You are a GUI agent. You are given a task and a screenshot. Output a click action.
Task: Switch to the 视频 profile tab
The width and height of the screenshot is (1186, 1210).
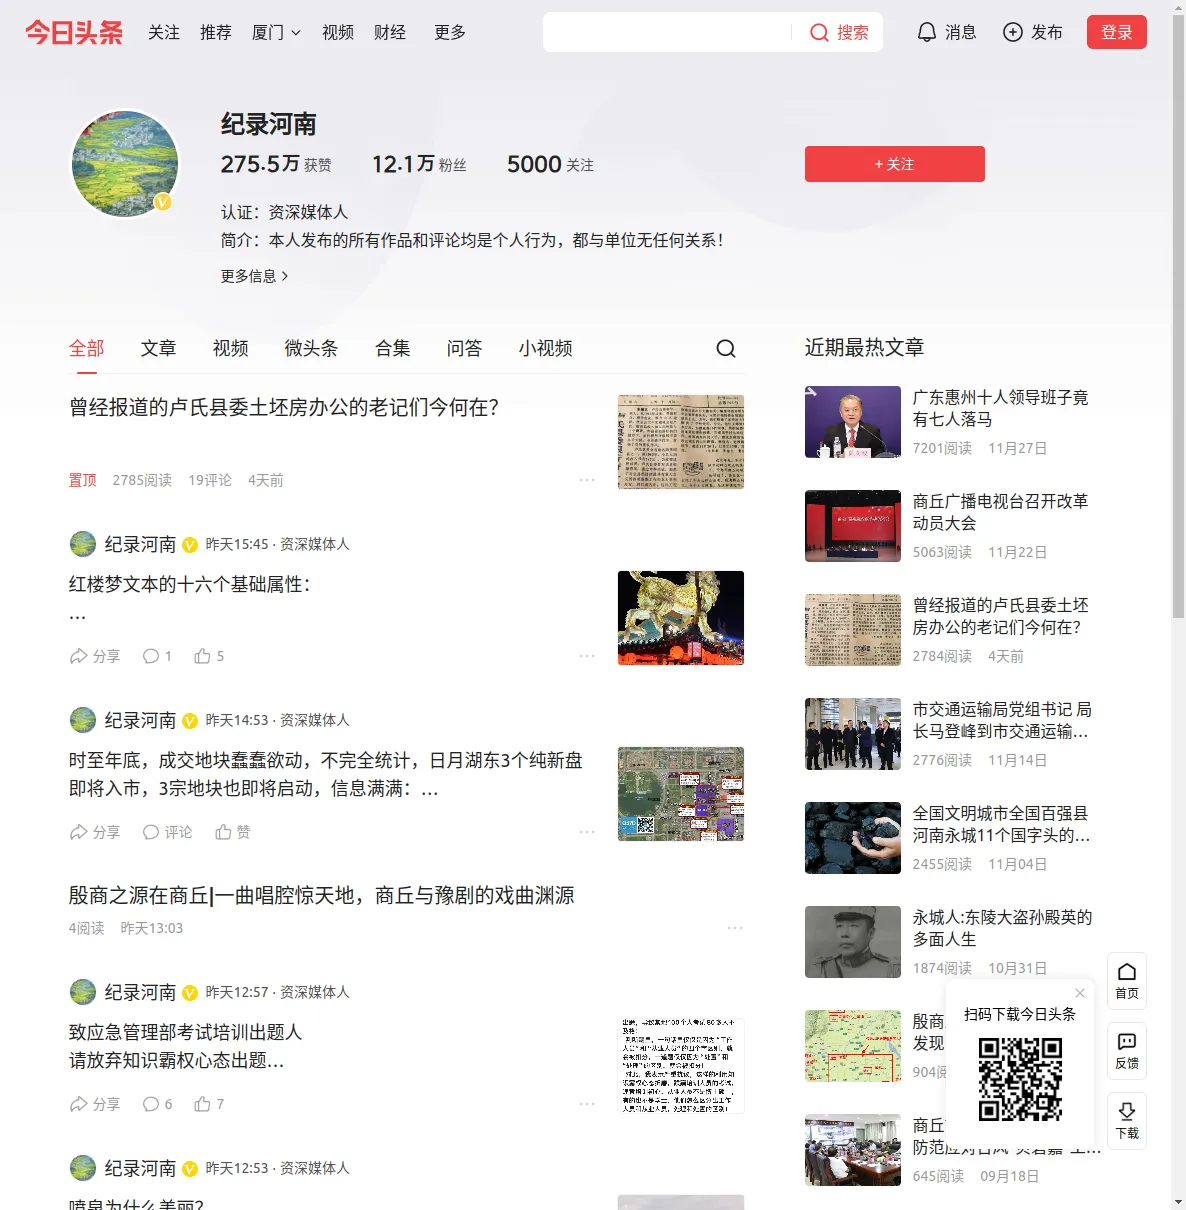[231, 348]
